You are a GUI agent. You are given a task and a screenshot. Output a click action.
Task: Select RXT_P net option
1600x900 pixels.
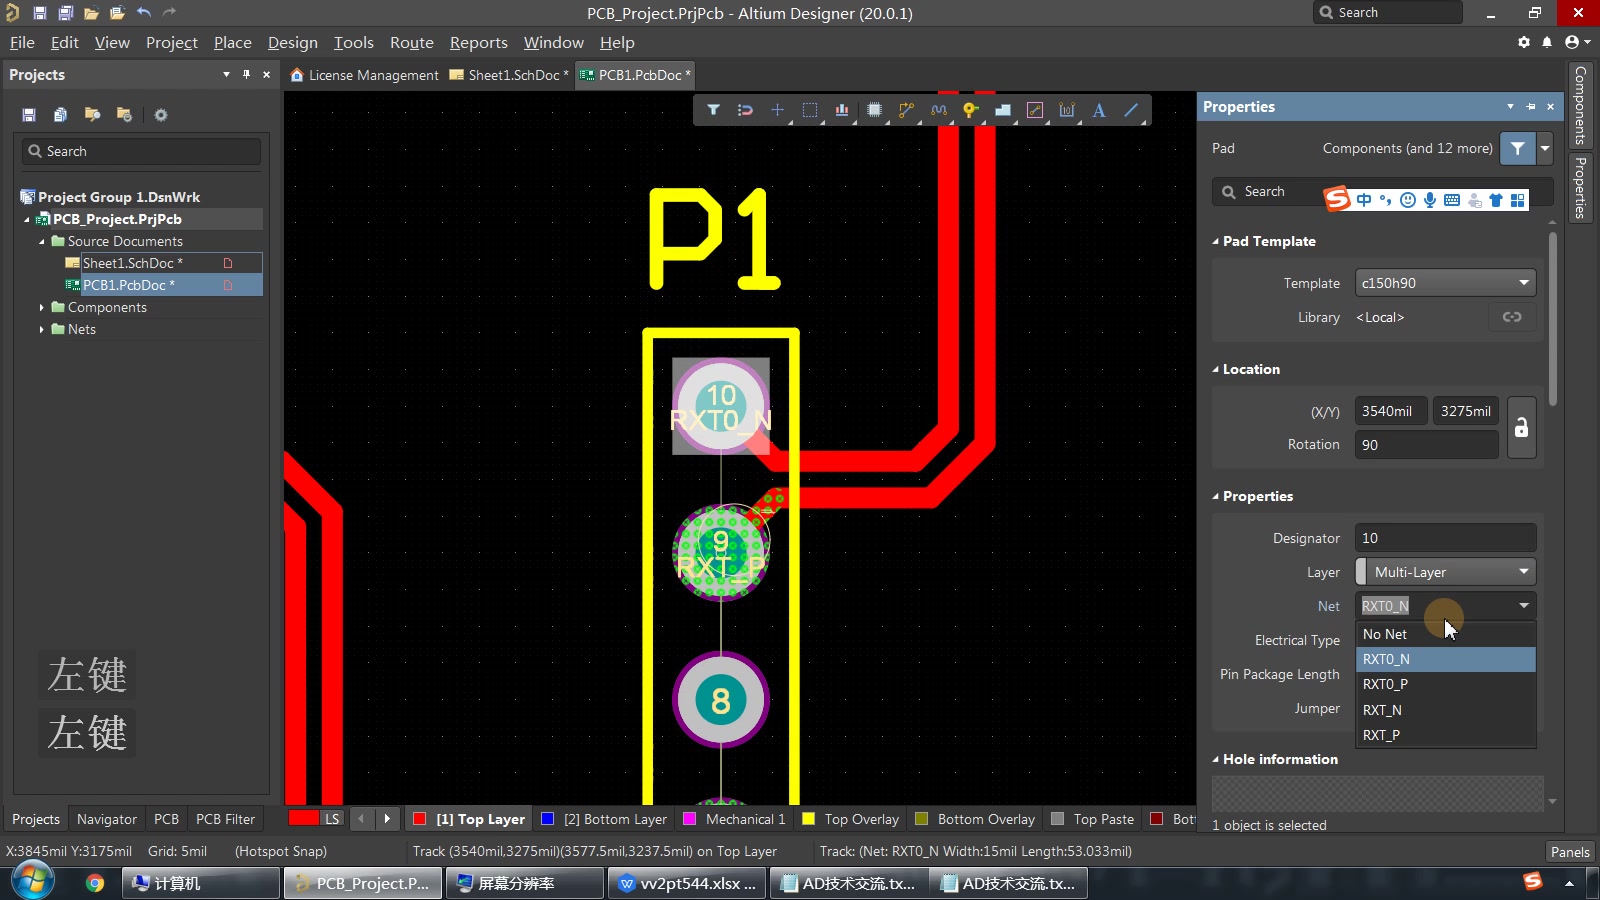[x=1446, y=735]
